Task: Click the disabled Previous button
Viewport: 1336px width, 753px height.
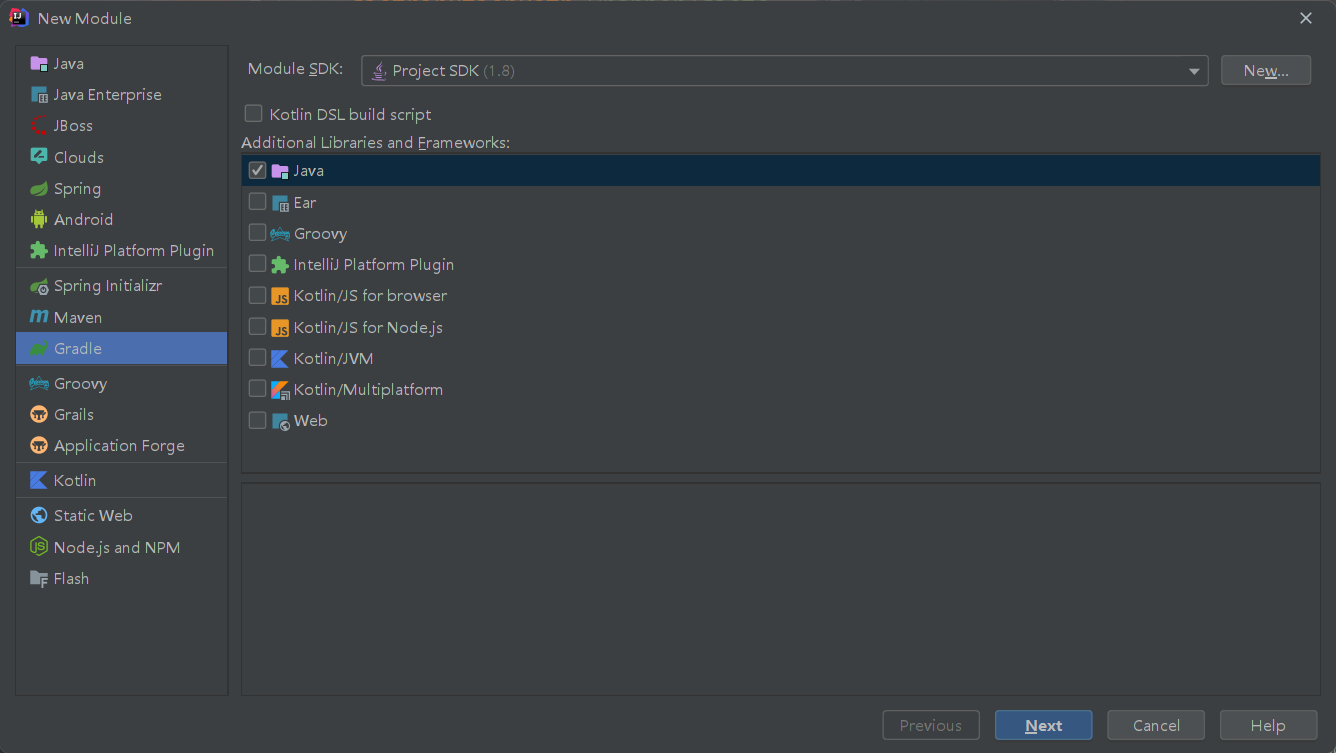Action: point(930,726)
